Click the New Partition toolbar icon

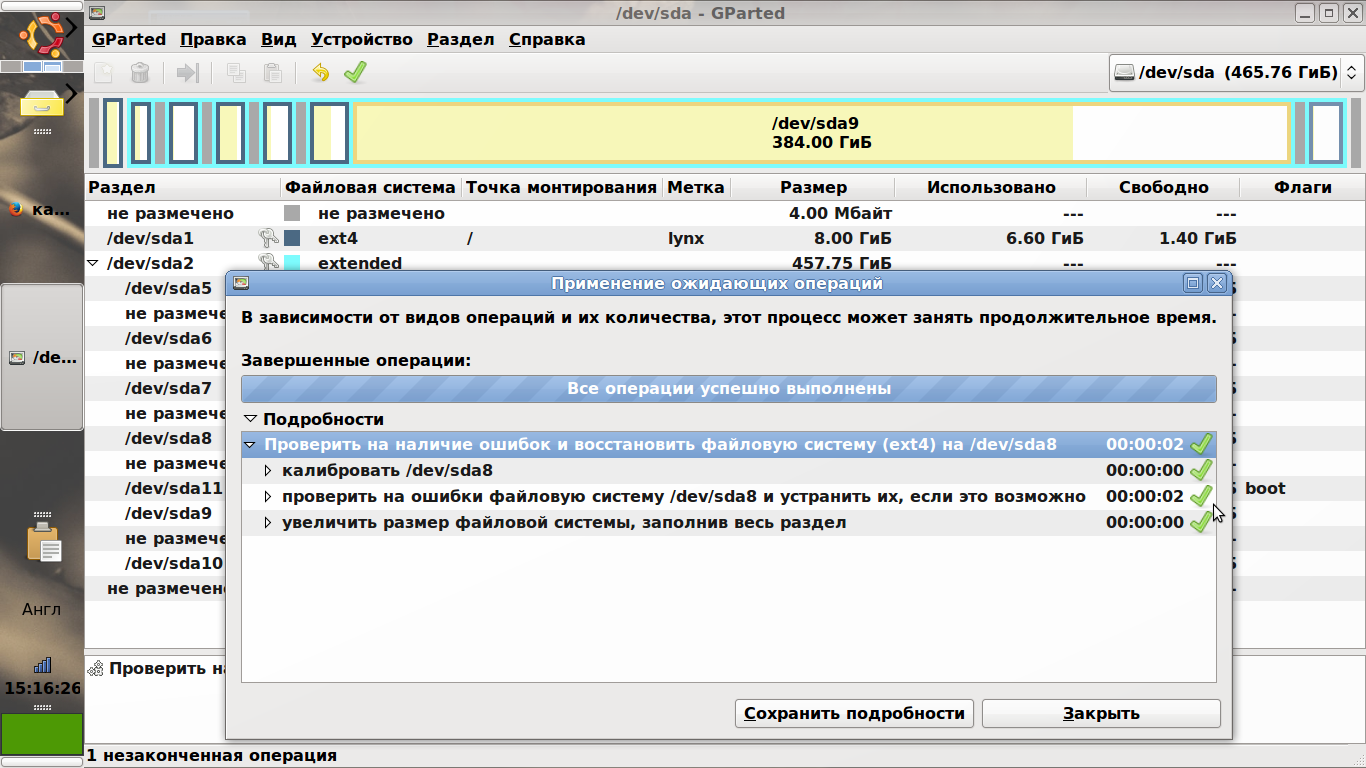pyautogui.click(x=103, y=73)
